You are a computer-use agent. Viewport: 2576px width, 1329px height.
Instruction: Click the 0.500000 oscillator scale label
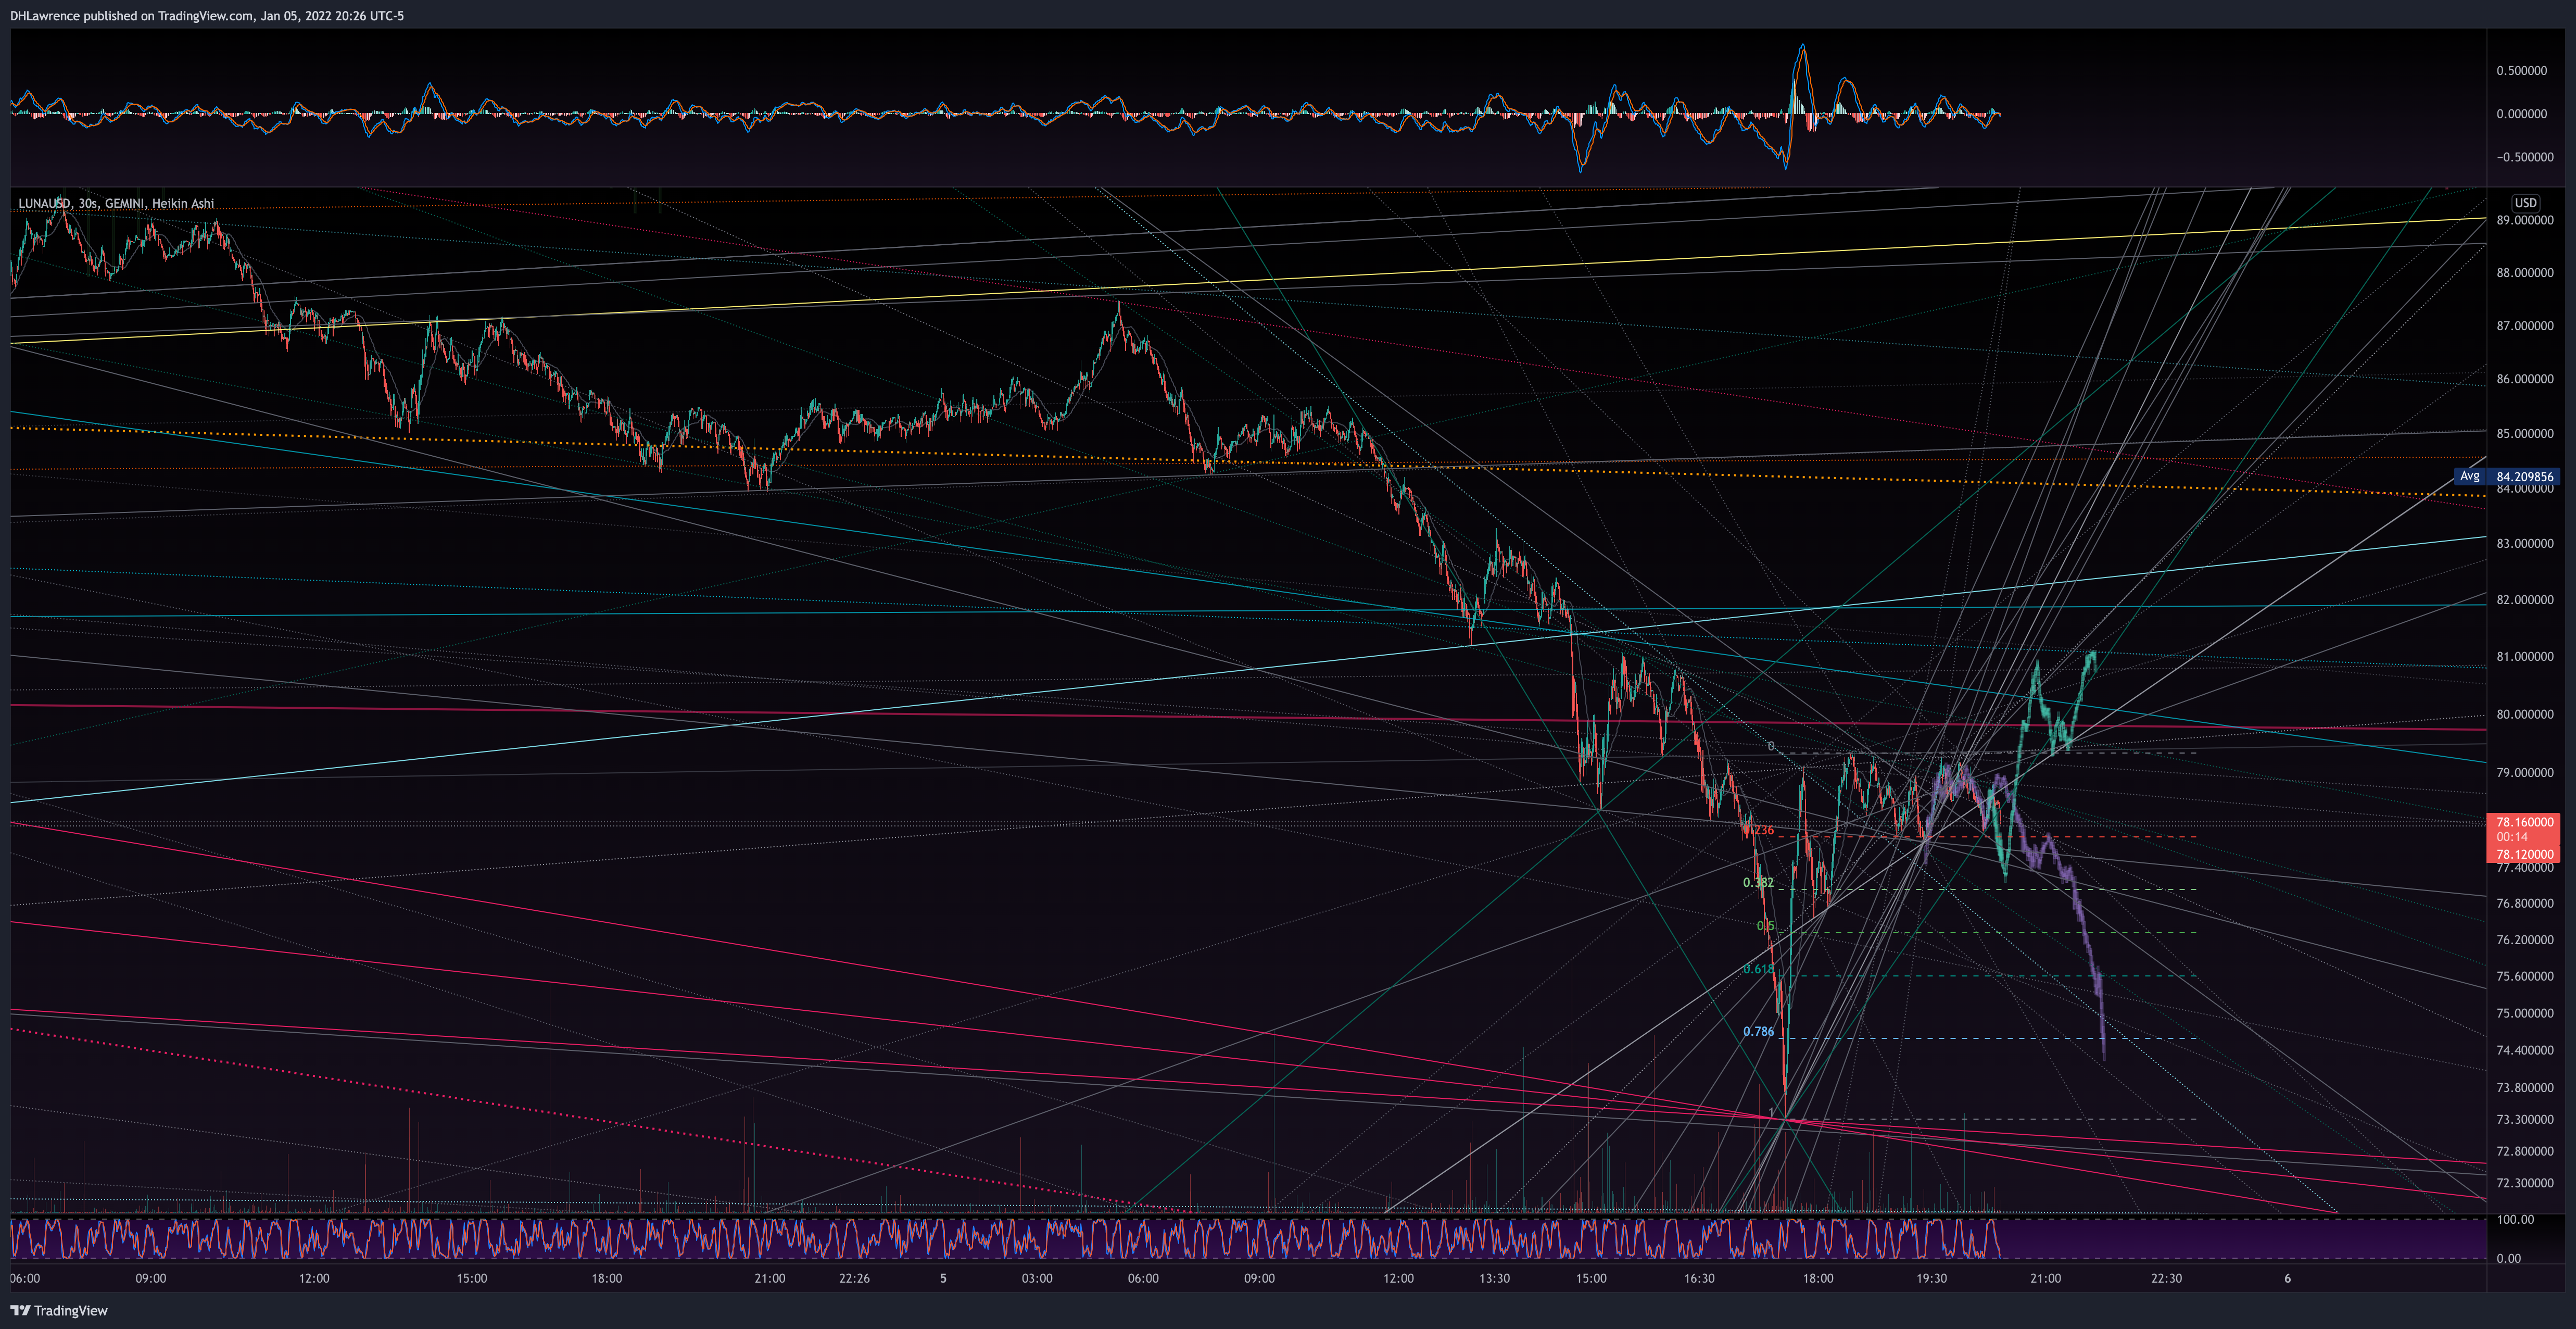2521,71
